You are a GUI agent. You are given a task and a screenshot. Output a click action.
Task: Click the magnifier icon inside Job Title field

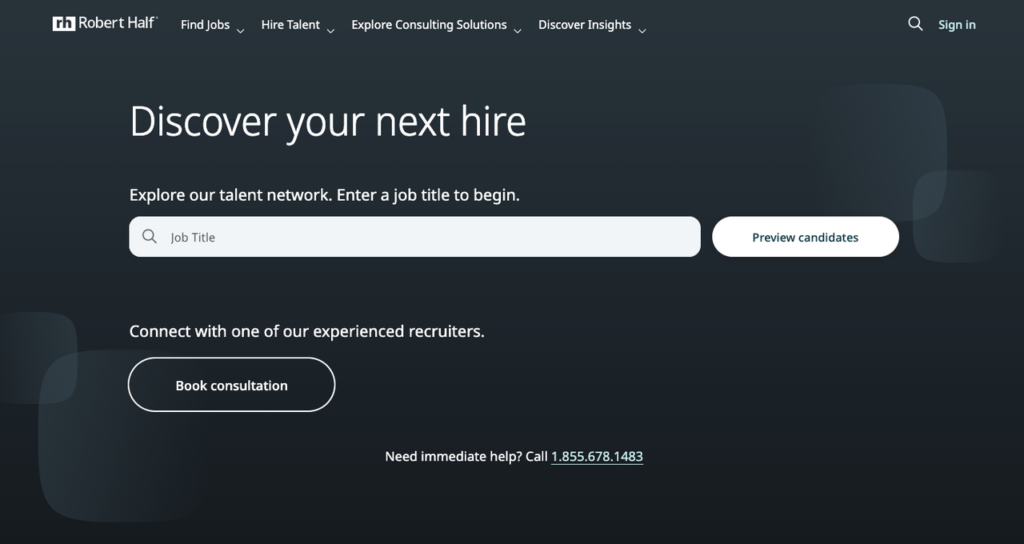pyautogui.click(x=150, y=236)
